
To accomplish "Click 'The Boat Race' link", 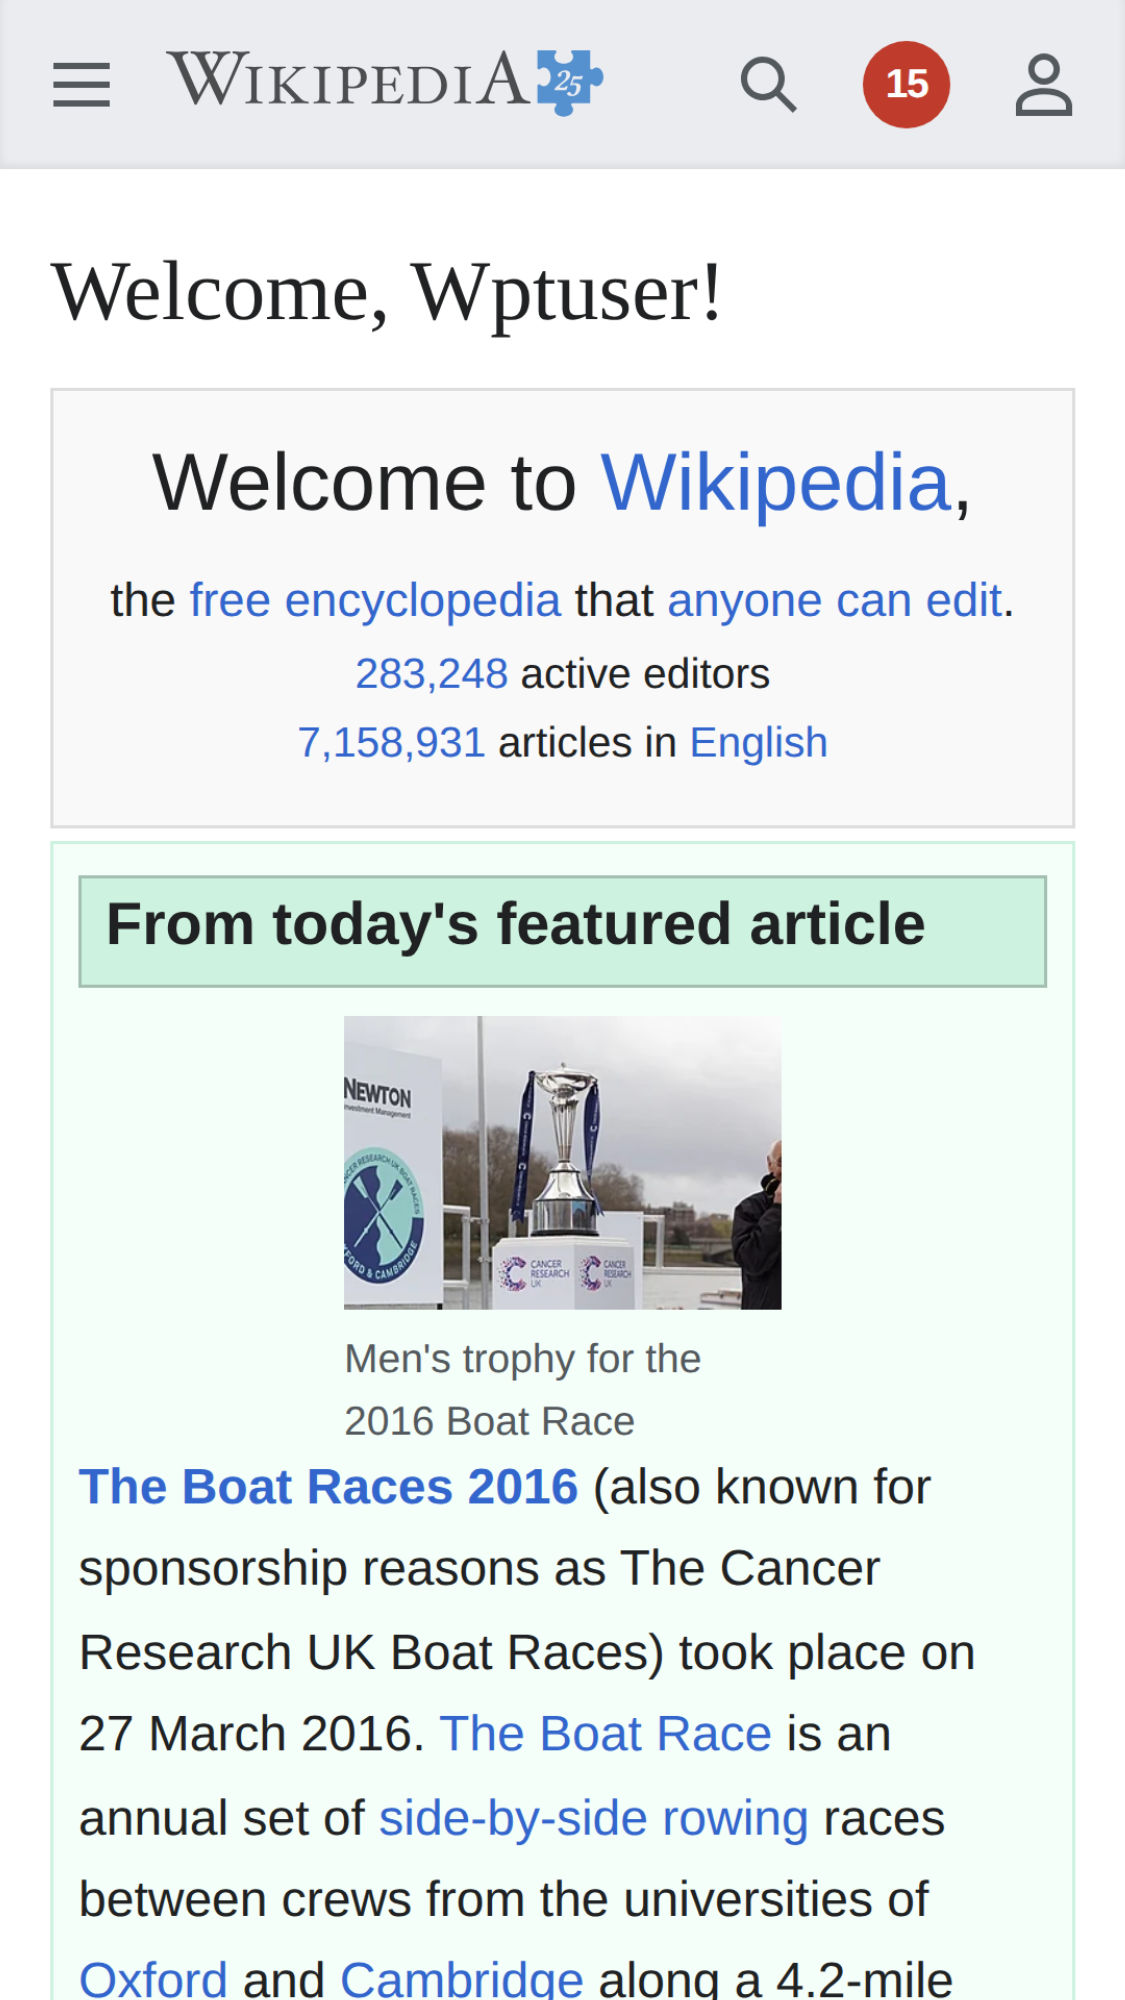I will (605, 1734).
